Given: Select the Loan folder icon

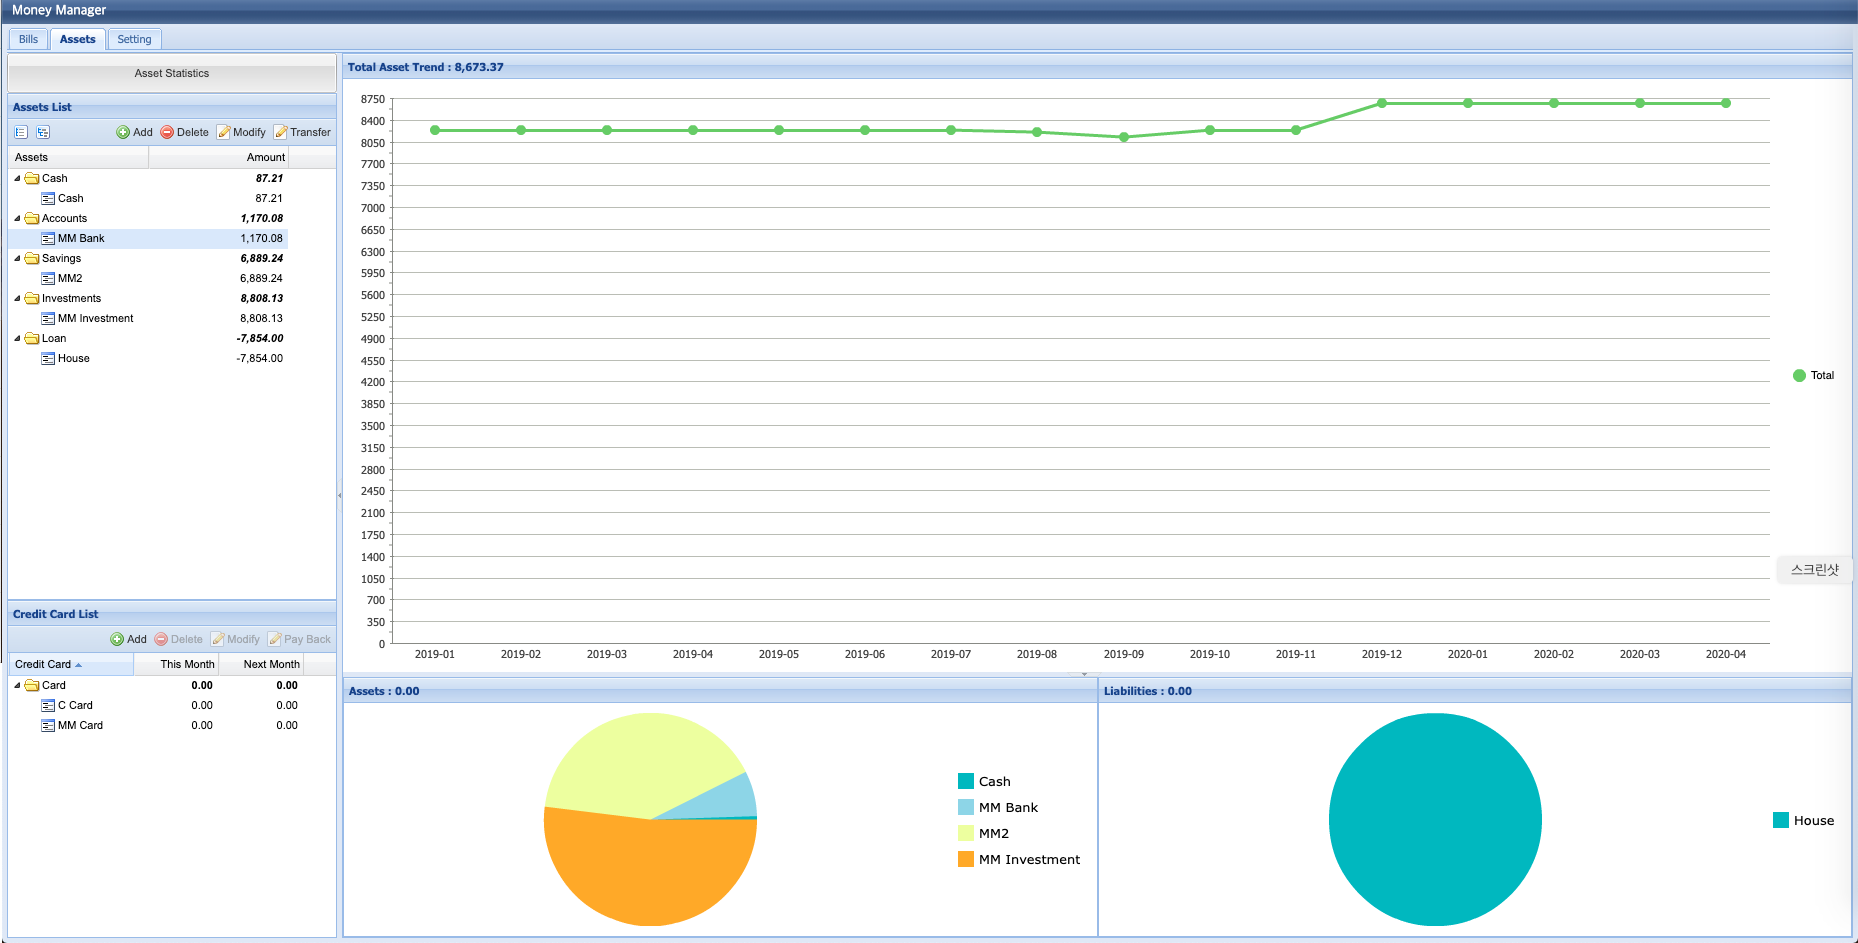Looking at the screenshot, I should coord(32,338).
